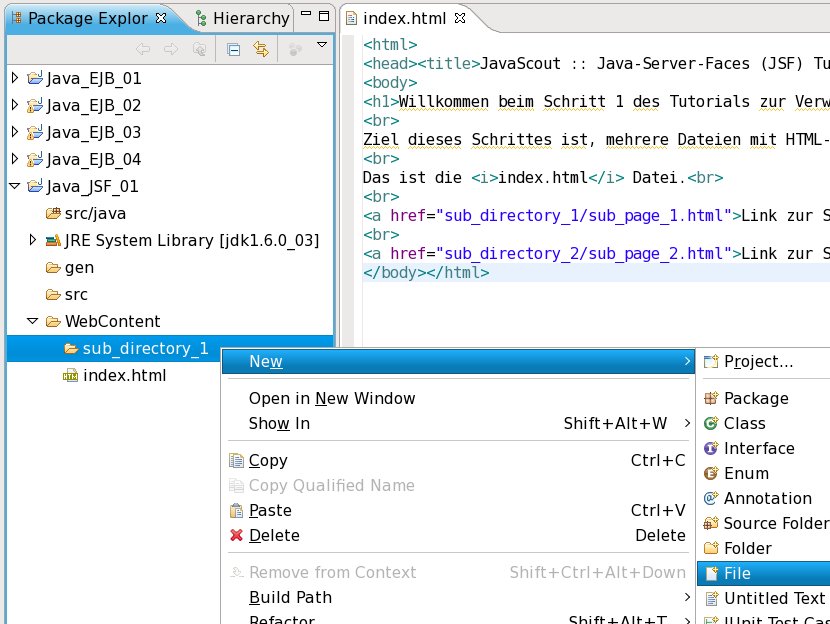Collapse the WebContent folder
The image size is (830, 624).
[x=32, y=322]
